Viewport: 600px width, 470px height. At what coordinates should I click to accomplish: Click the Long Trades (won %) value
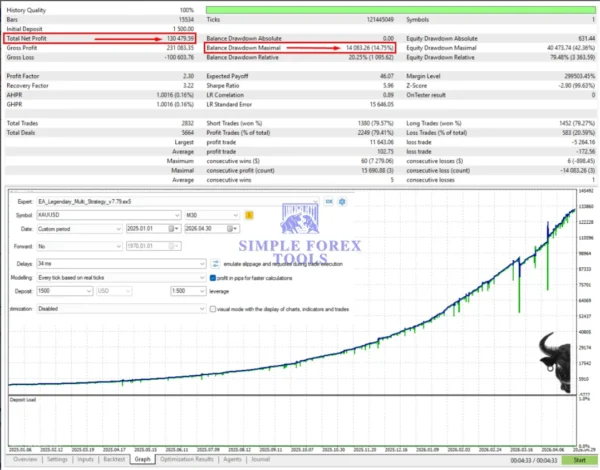(x=577, y=123)
